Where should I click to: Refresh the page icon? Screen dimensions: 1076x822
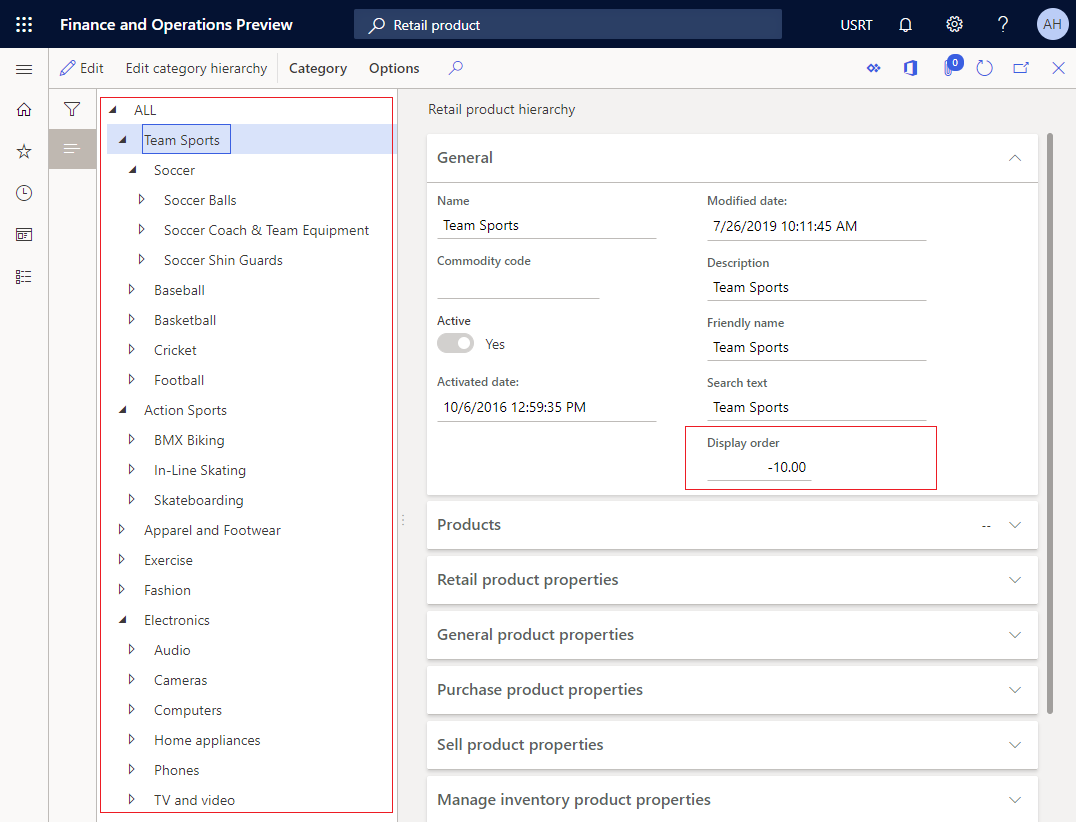(x=984, y=68)
